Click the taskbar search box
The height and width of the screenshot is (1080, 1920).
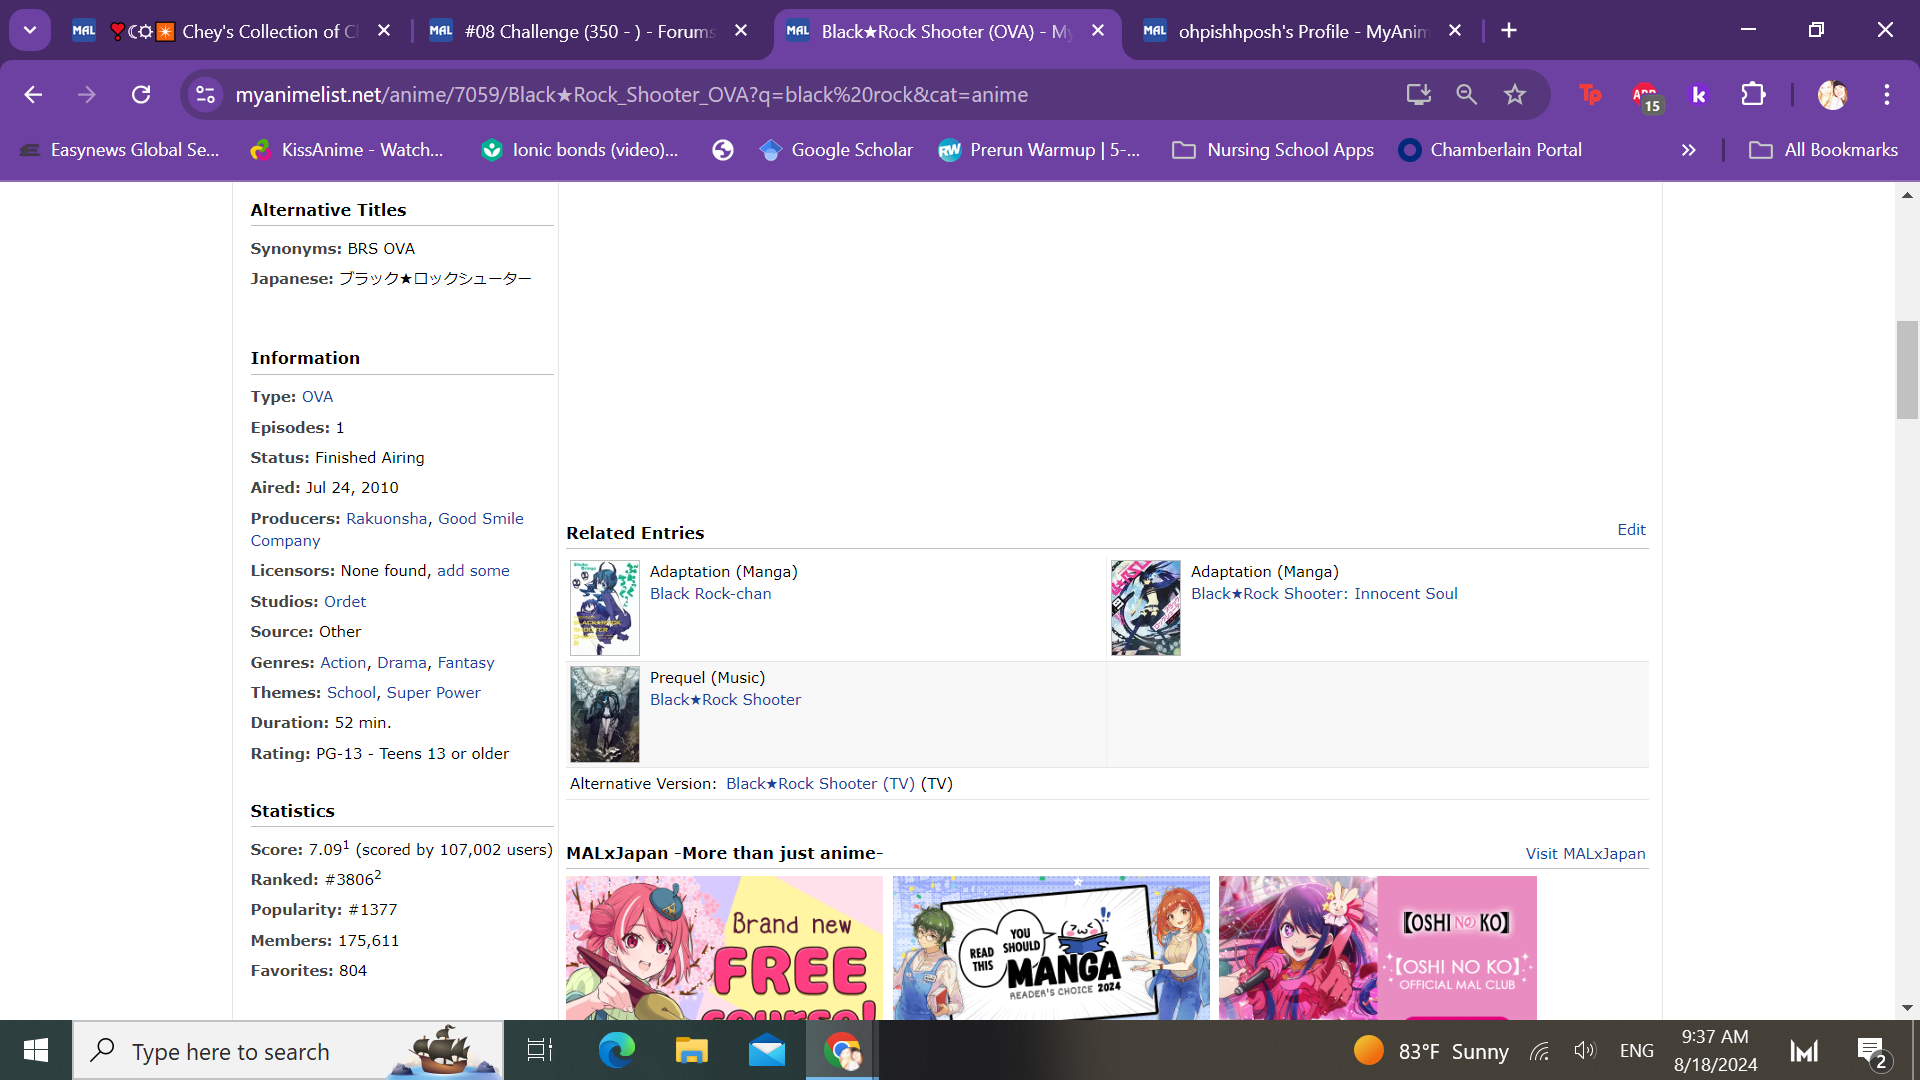click(288, 1051)
